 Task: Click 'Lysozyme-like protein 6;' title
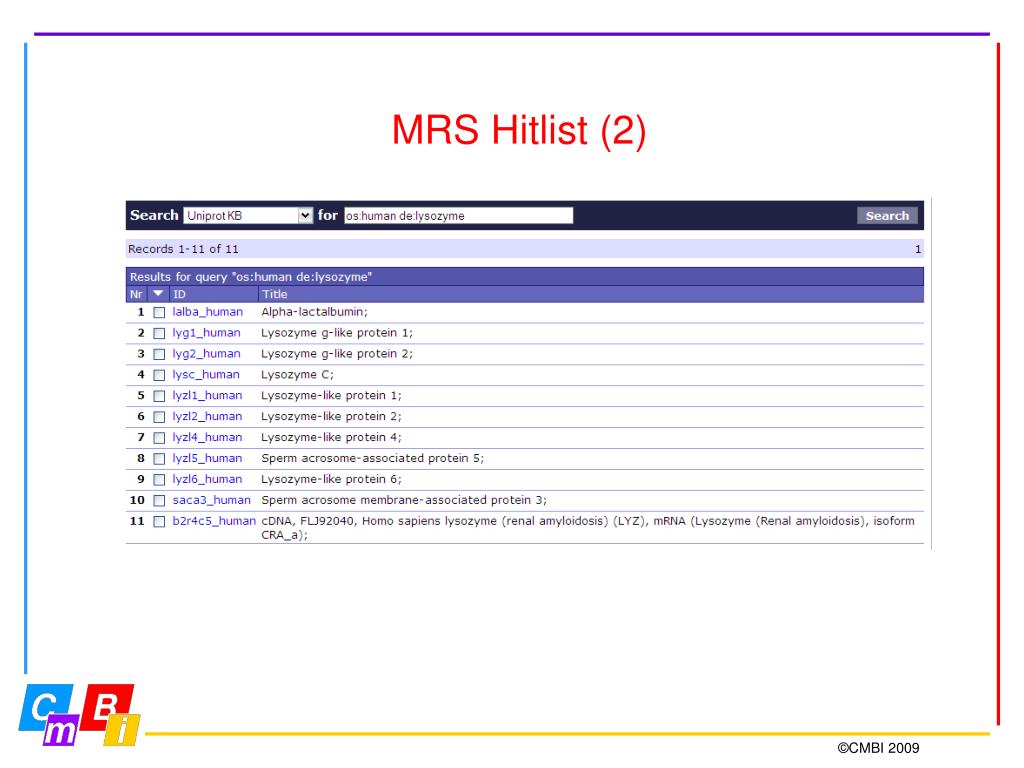[331, 479]
